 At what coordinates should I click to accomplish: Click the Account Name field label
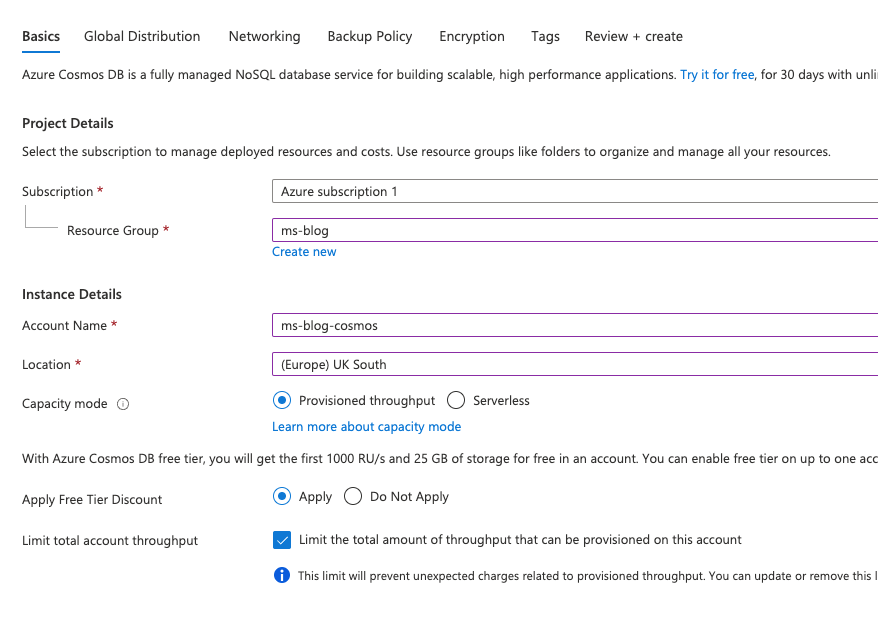pos(64,326)
